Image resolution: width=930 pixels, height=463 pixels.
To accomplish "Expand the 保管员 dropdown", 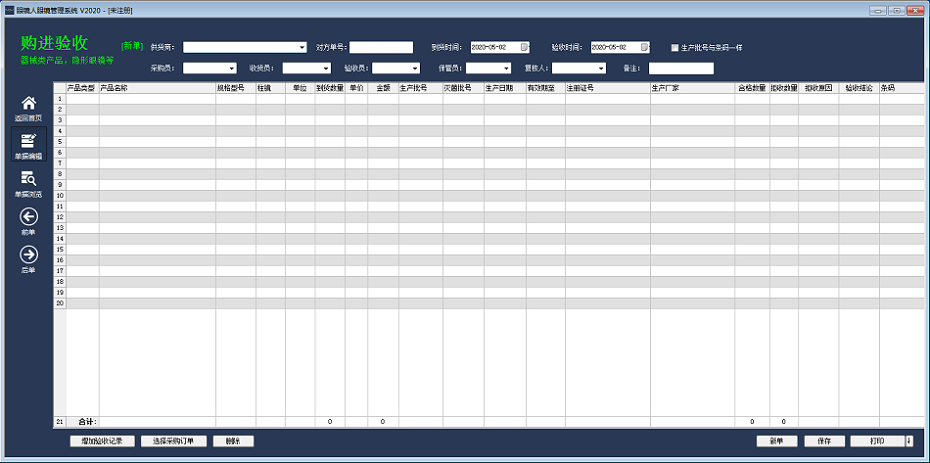I will (505, 69).
